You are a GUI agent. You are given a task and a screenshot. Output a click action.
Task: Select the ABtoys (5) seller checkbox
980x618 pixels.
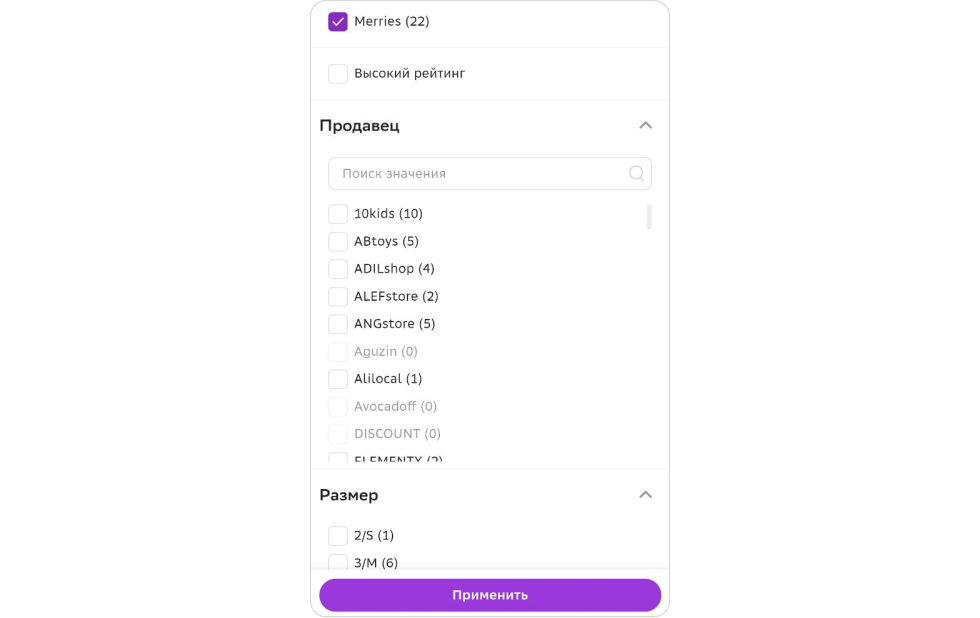[338, 241]
